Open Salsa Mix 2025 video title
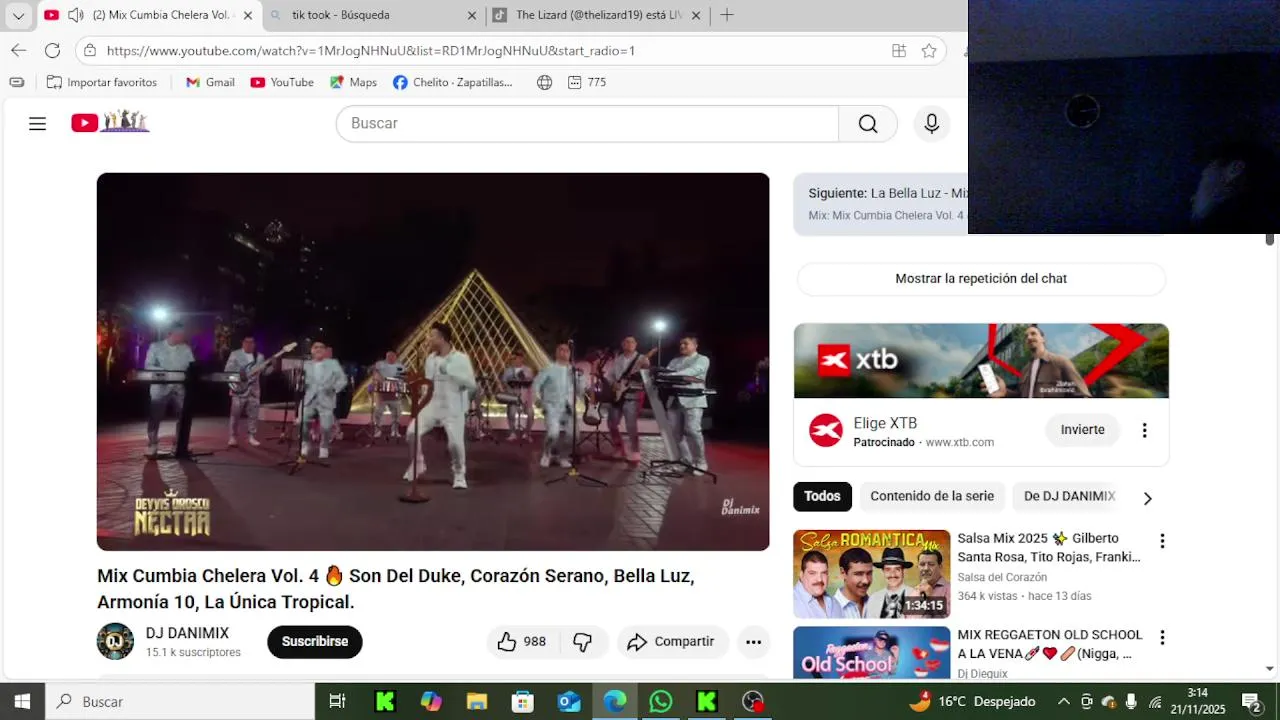1280x720 pixels. [x=1049, y=547]
